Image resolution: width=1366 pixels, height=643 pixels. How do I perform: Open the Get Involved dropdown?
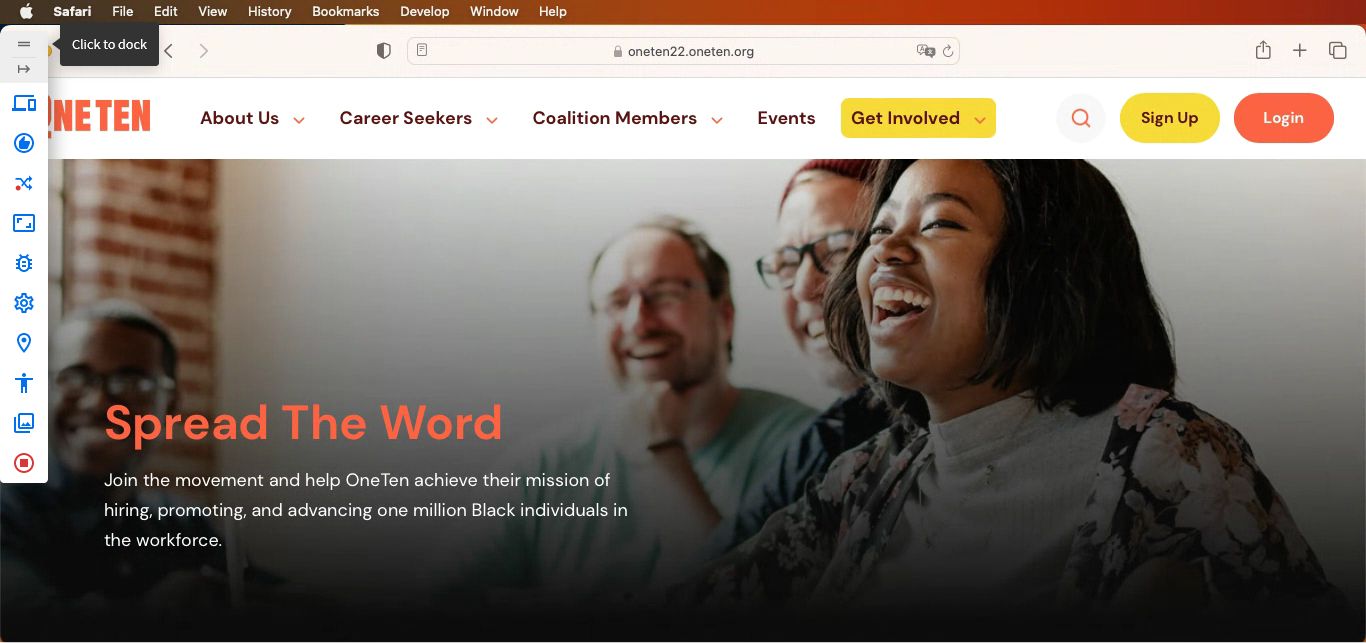(x=918, y=118)
